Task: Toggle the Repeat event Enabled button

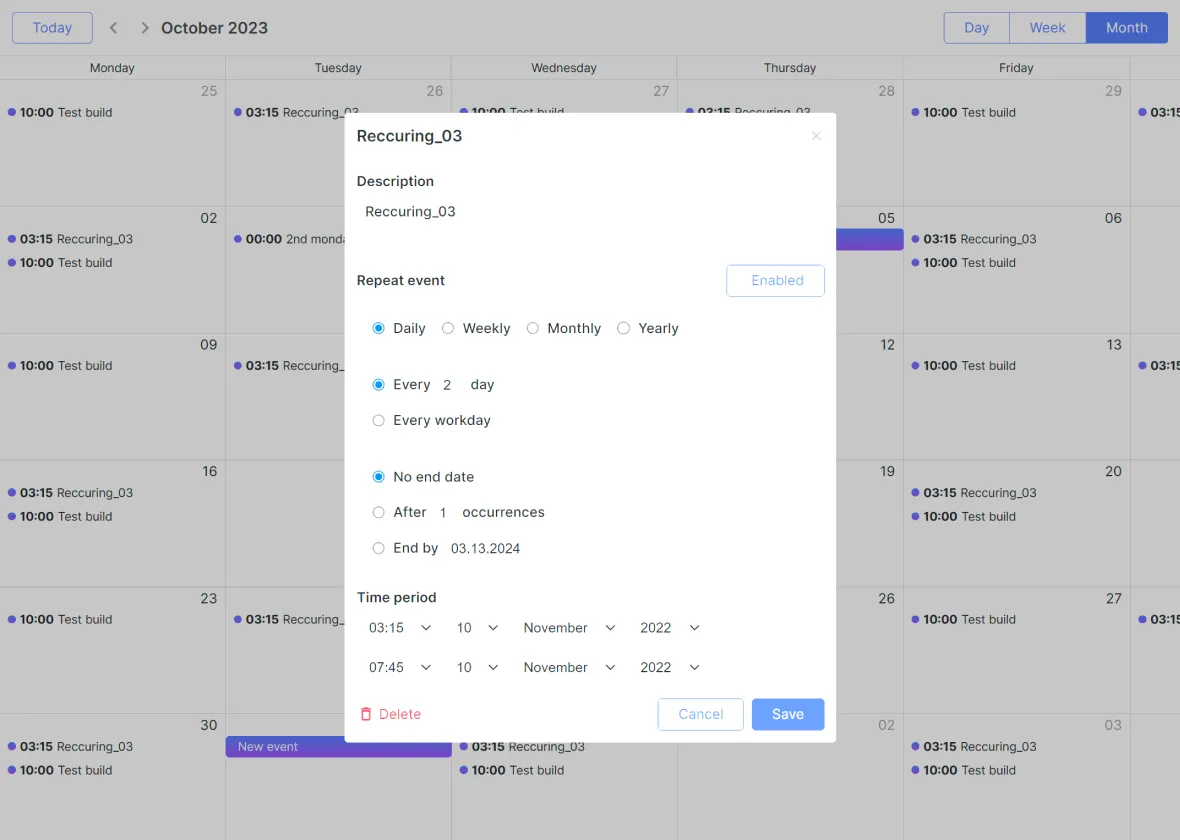Action: (x=775, y=281)
